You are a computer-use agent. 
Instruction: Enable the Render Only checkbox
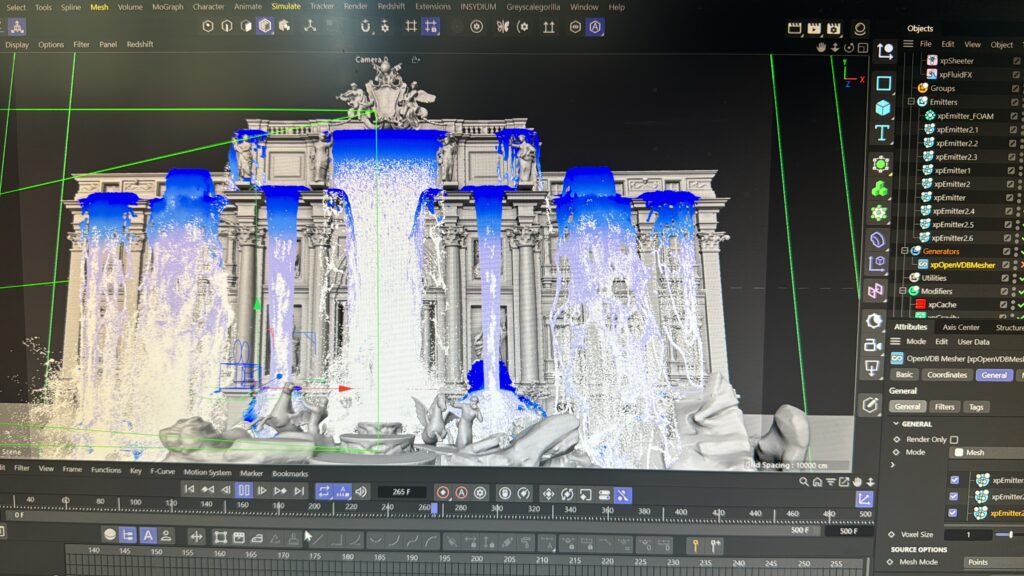[x=953, y=439]
